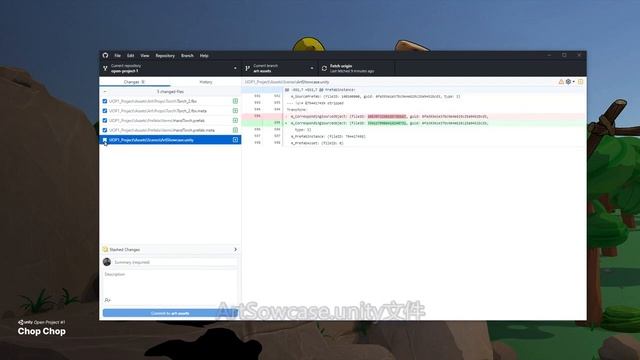Select the Torch_2.fbx file row
The height and width of the screenshot is (360, 640).
(x=170, y=101)
